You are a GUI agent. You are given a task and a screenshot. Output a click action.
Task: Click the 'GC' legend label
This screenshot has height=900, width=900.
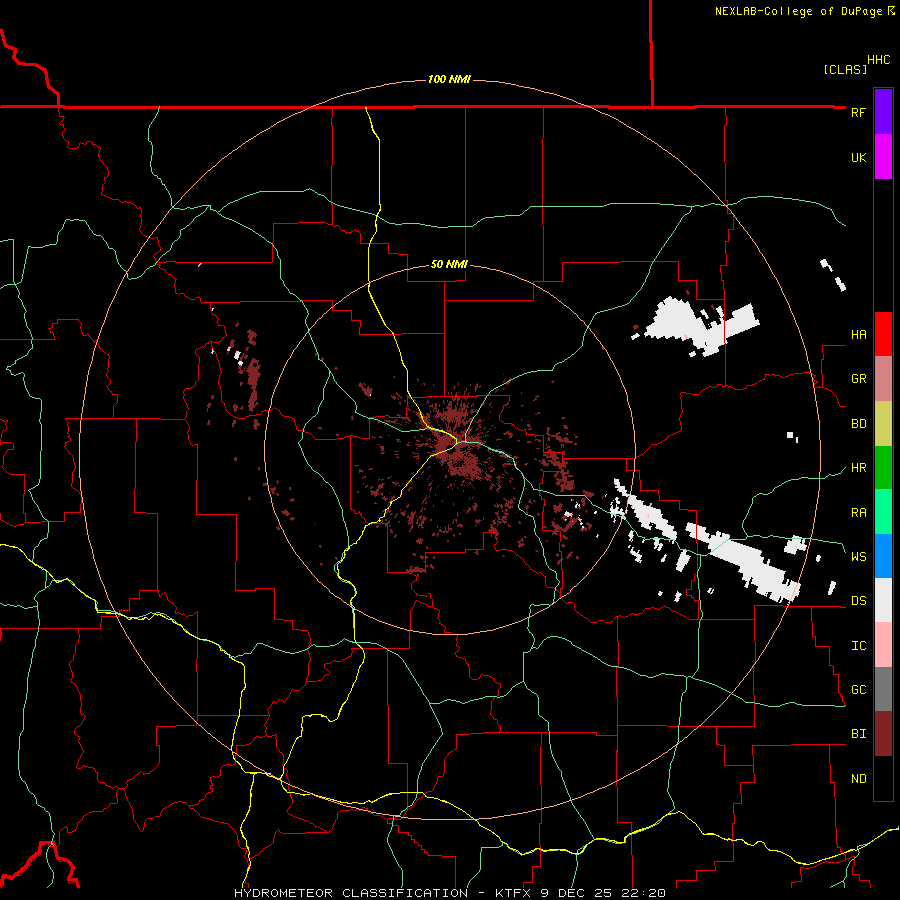pyautogui.click(x=858, y=689)
